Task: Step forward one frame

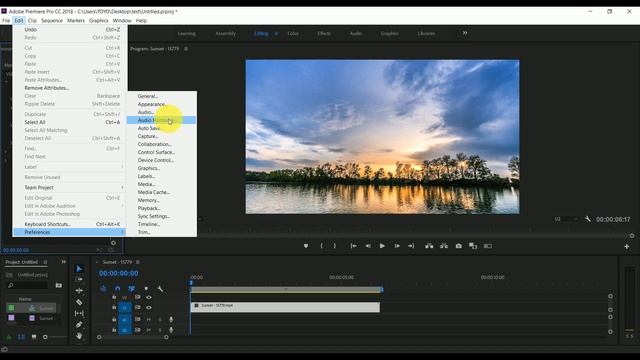Action: (x=397, y=246)
